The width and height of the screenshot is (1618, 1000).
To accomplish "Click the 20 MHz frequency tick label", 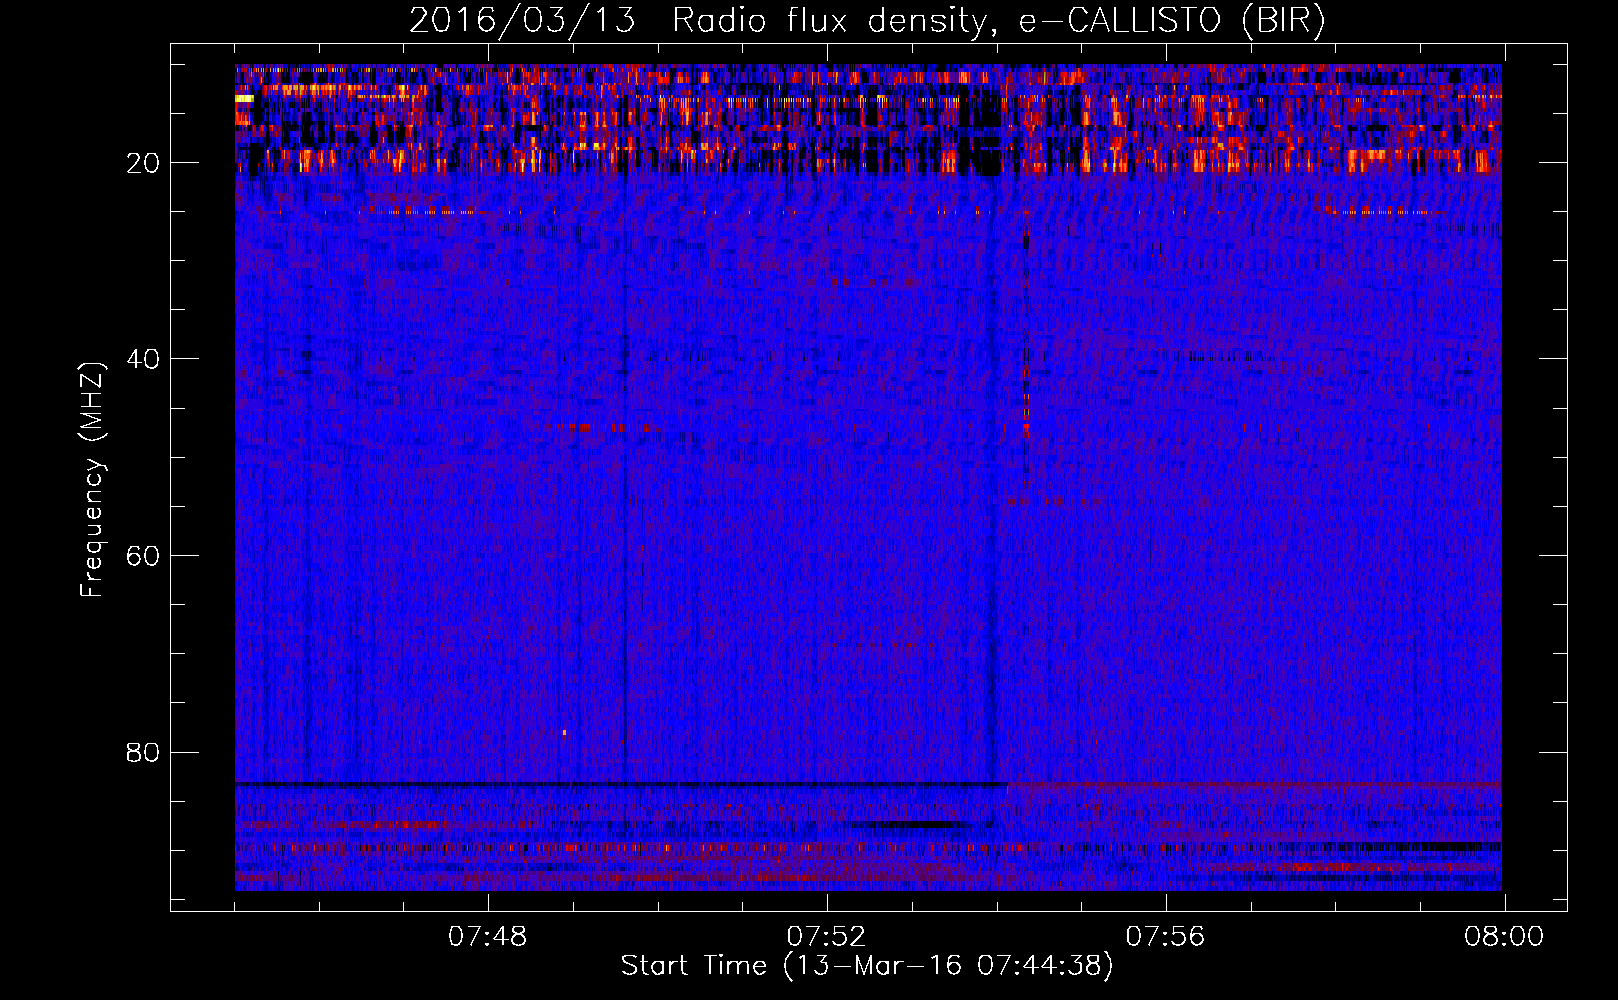I will pos(144,163).
